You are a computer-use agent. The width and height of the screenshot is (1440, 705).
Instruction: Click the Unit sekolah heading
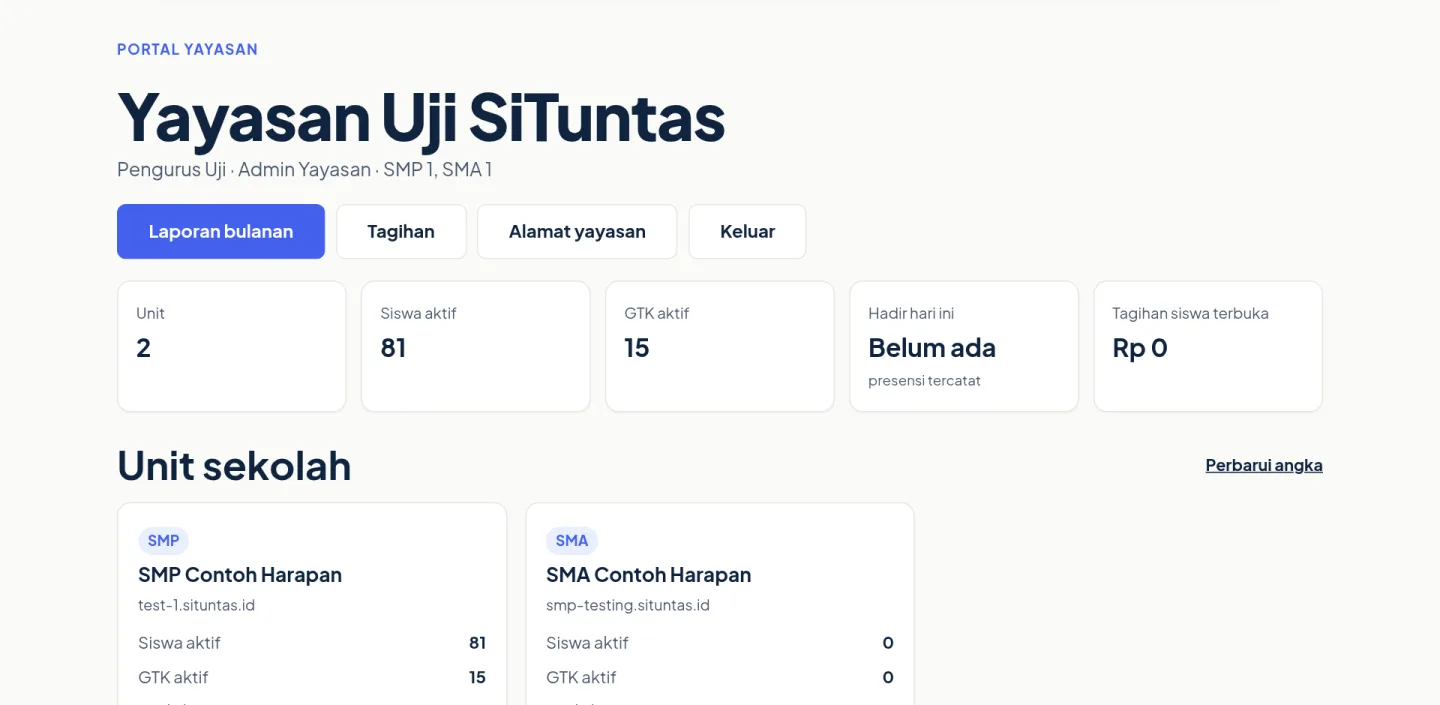coord(234,466)
